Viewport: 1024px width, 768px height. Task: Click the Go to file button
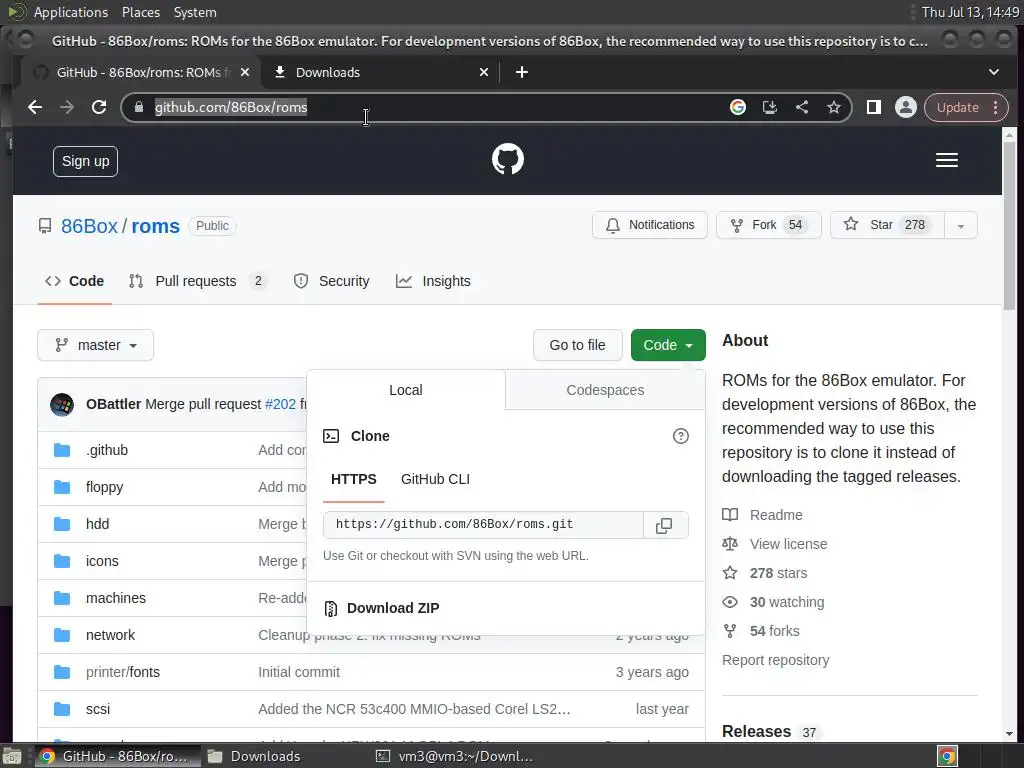pyautogui.click(x=577, y=345)
